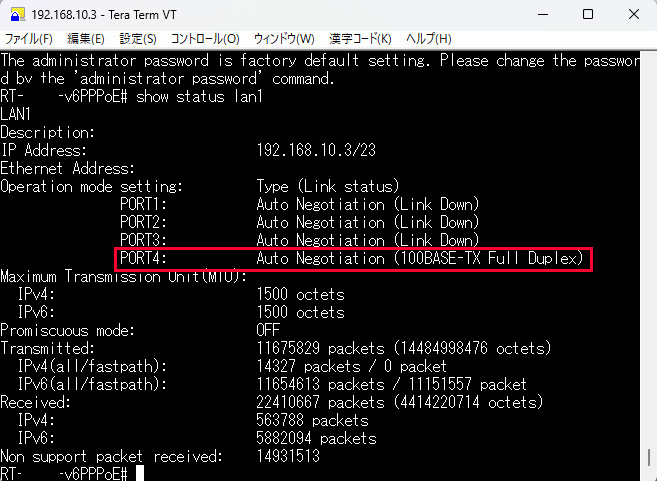This screenshot has width=657, height=481.
Task: Click '5882094 packets' IPv6 received value
Action: [x=316, y=439]
